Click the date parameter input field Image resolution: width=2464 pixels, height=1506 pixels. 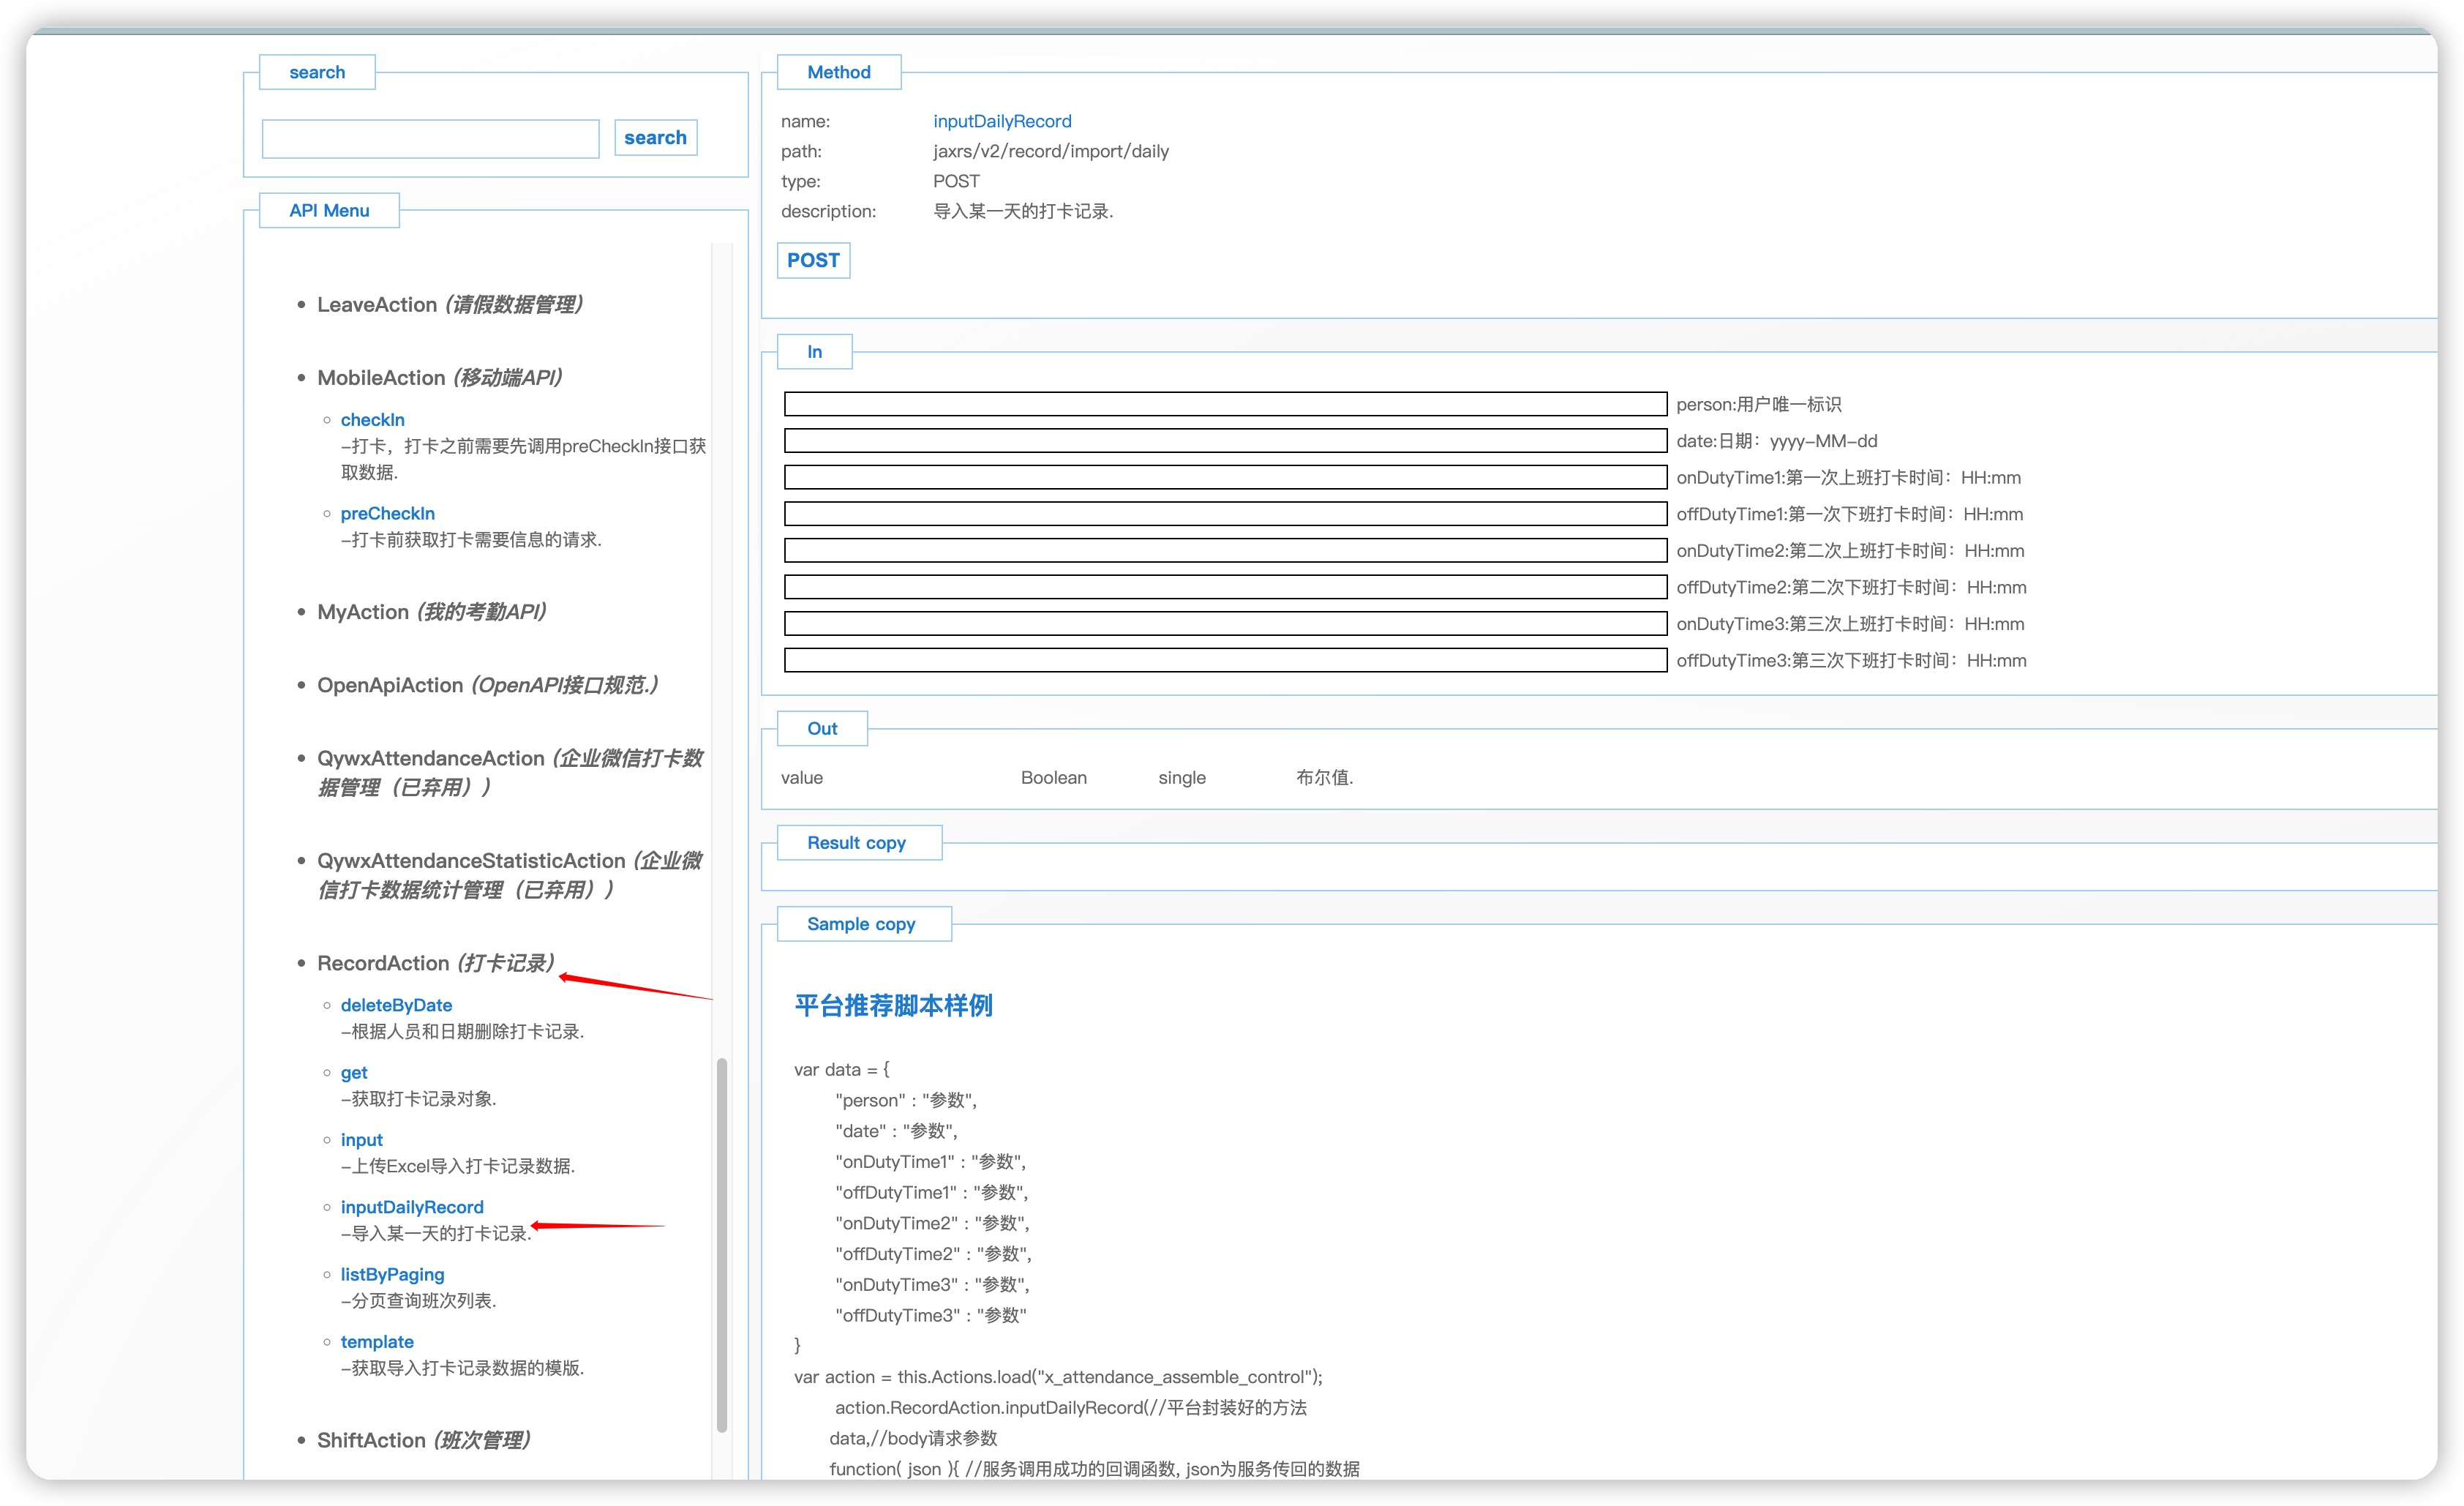[x=1225, y=441]
